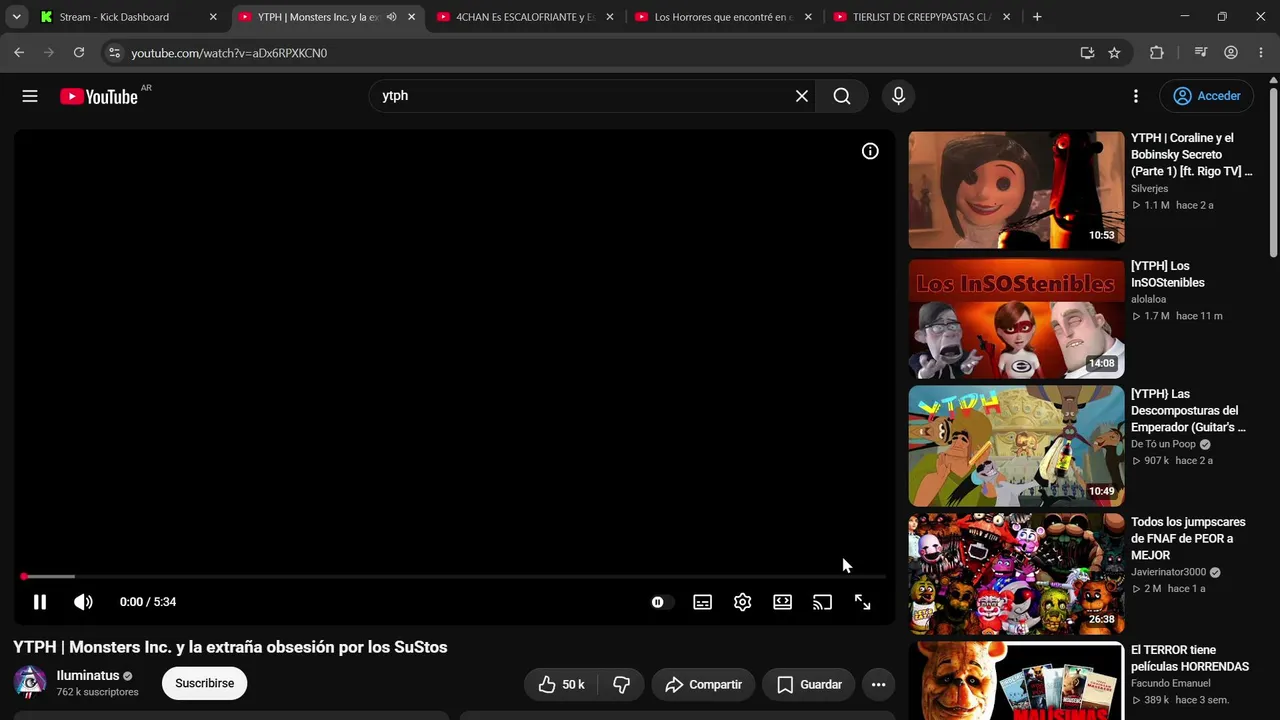Close the TIERLIST DE CREEPYPASTAS tab
The height and width of the screenshot is (720, 1280).
point(1006,17)
